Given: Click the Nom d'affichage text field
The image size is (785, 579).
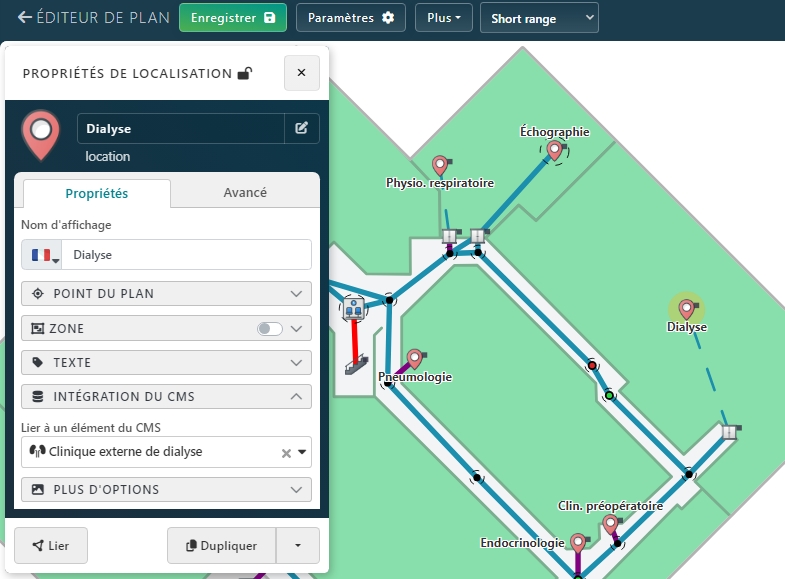Looking at the screenshot, I should pos(187,255).
